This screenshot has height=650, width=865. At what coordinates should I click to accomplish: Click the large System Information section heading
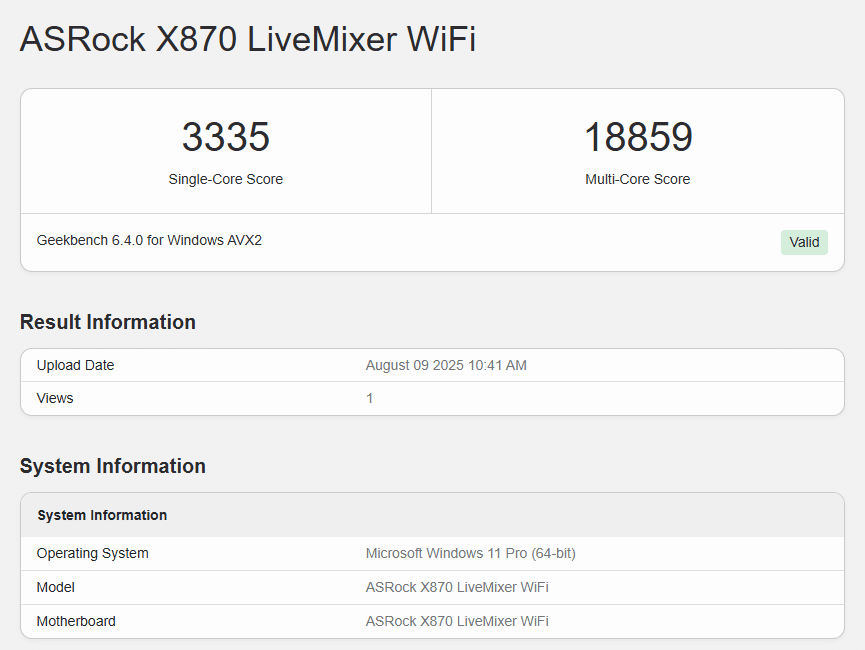click(113, 466)
